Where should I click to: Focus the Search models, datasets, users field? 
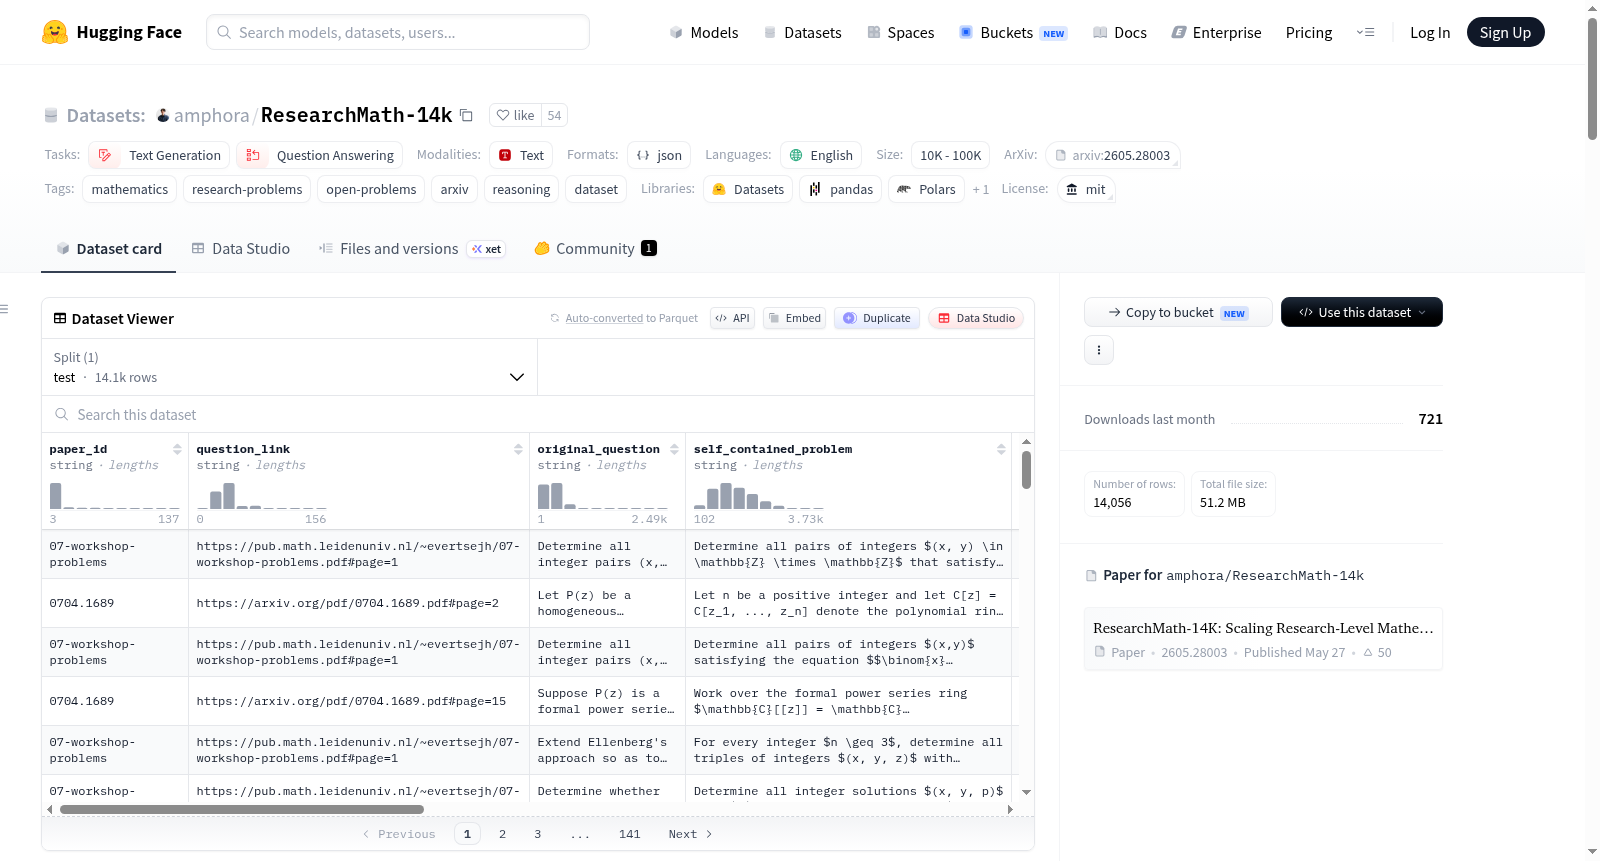coord(398,32)
